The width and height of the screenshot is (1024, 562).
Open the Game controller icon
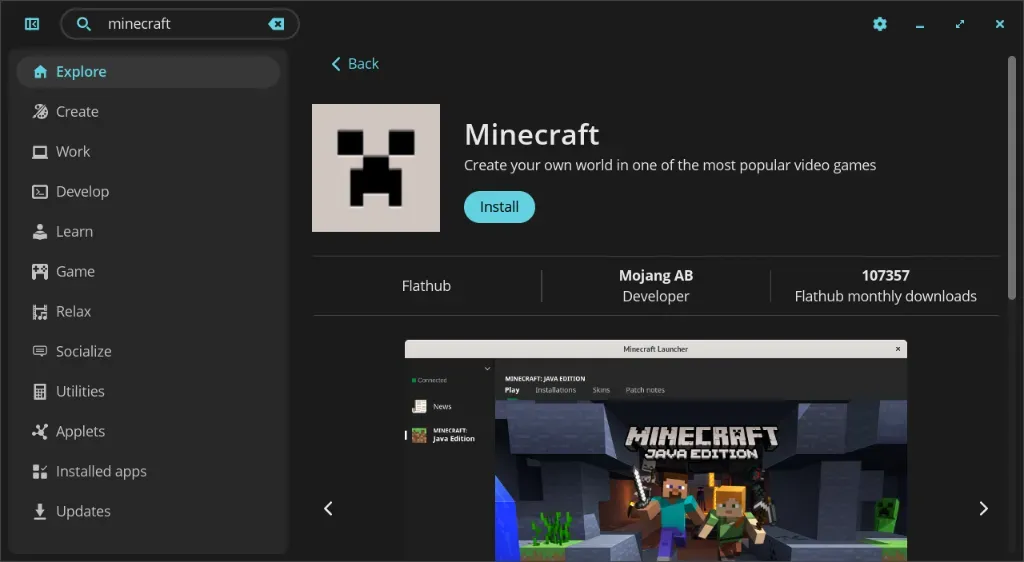click(40, 272)
